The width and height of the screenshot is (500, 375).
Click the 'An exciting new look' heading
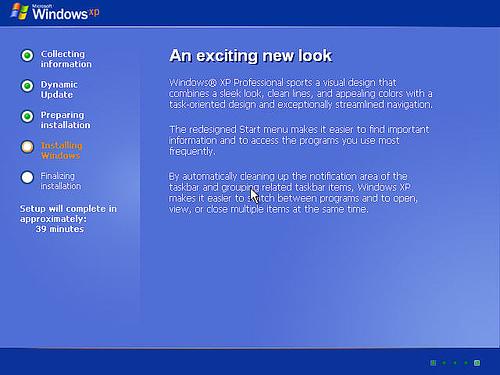(x=251, y=56)
